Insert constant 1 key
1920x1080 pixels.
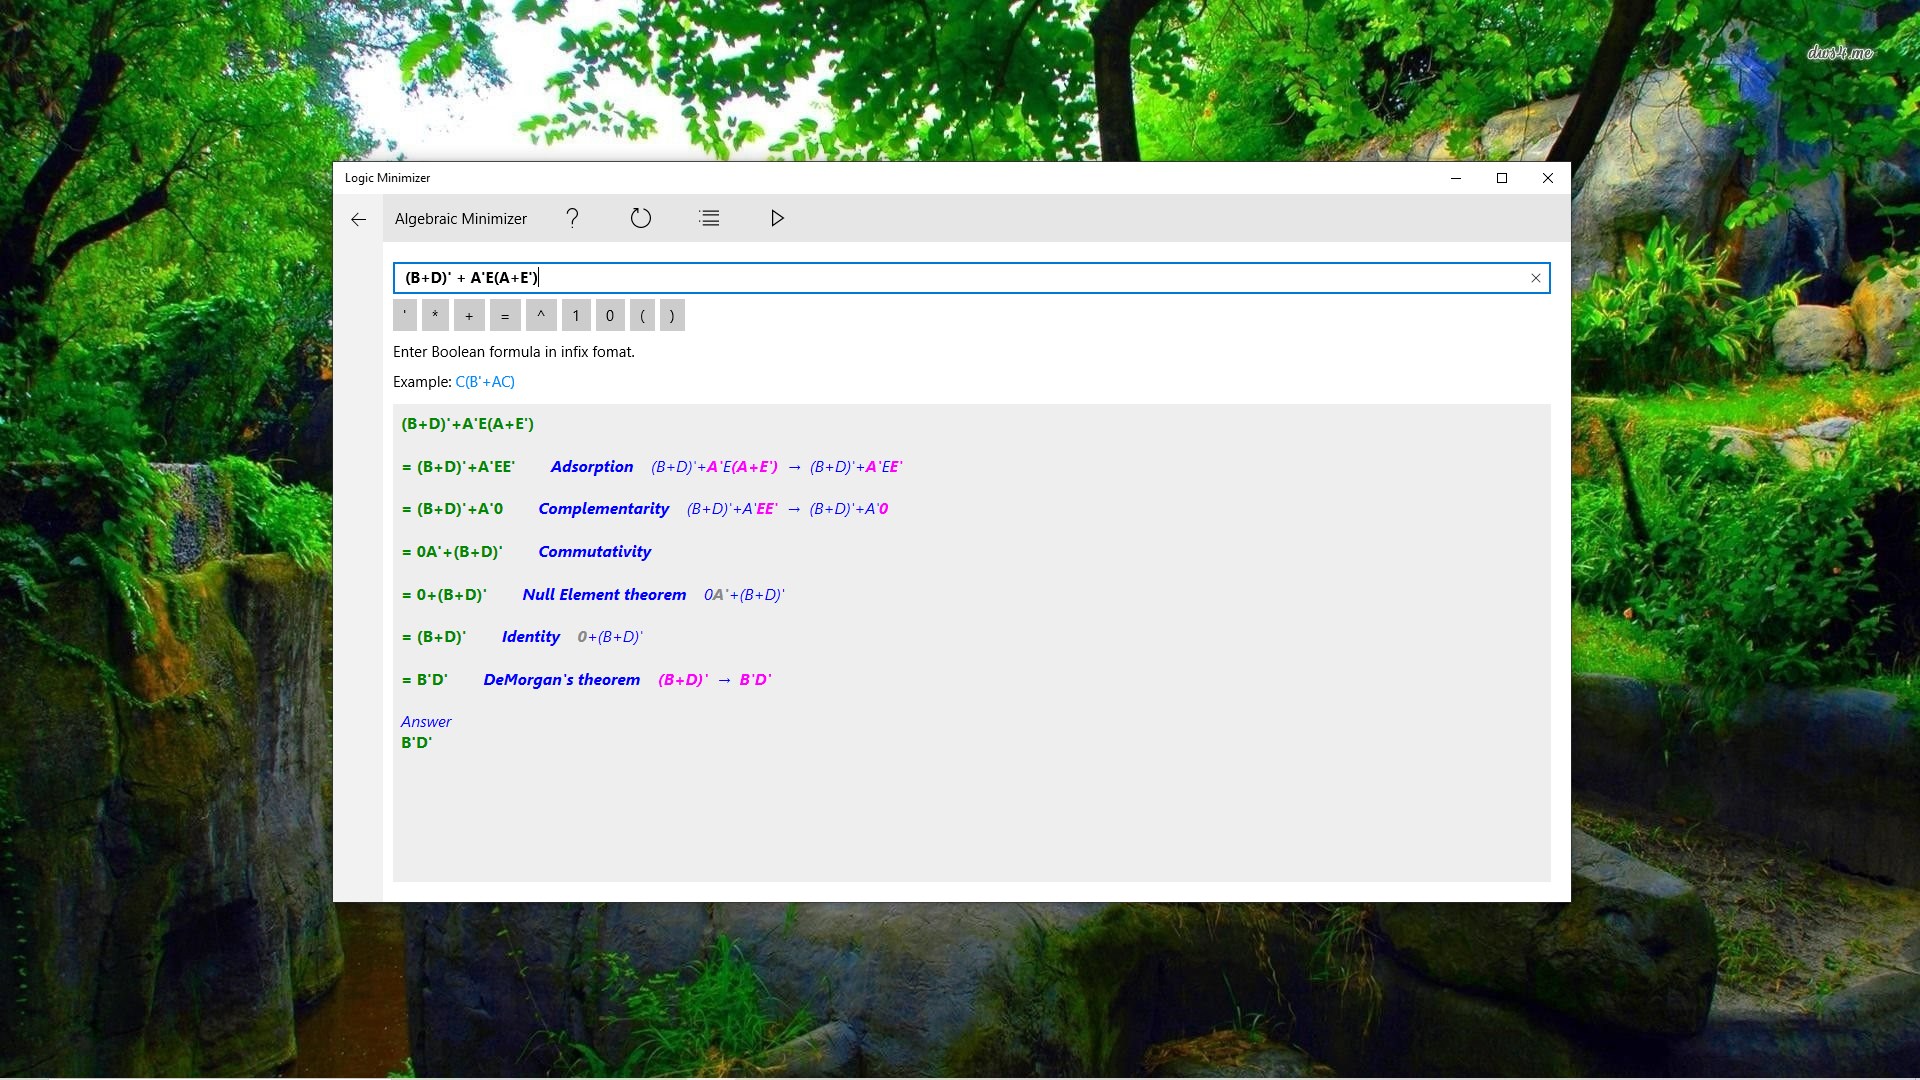point(576,316)
